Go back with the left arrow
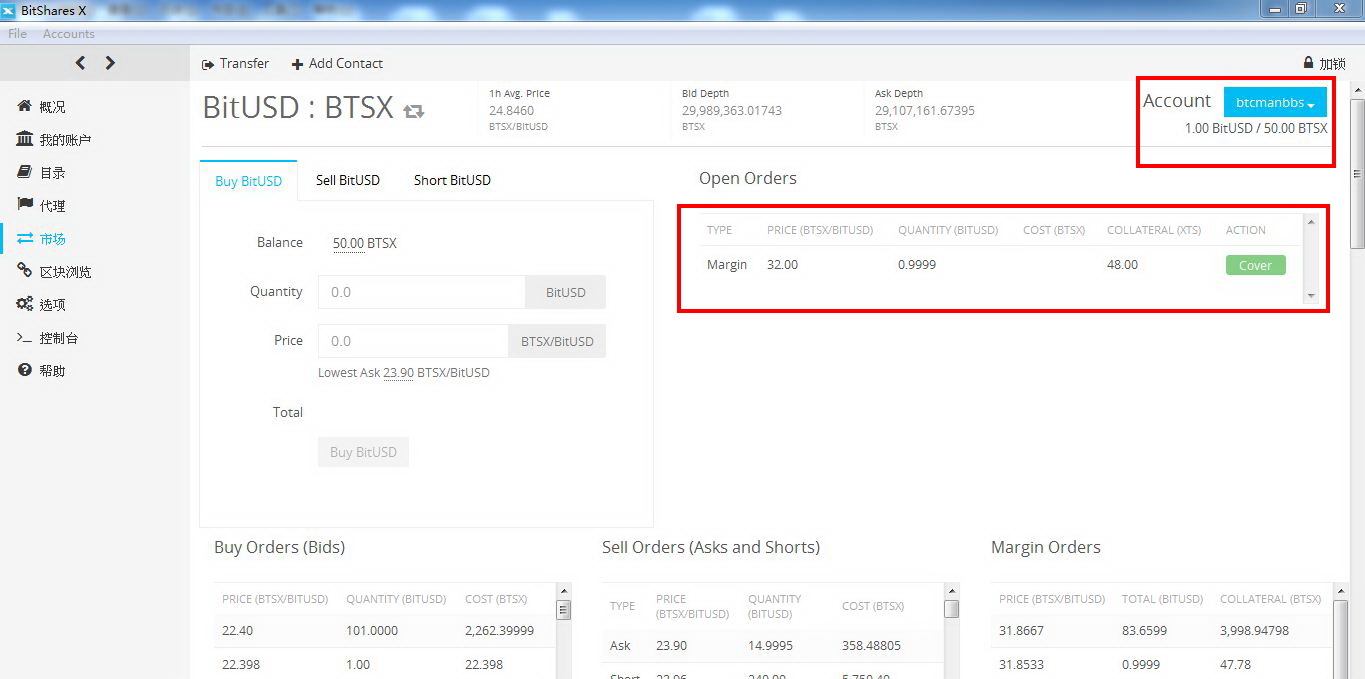This screenshot has width=1365, height=679. click(x=80, y=63)
